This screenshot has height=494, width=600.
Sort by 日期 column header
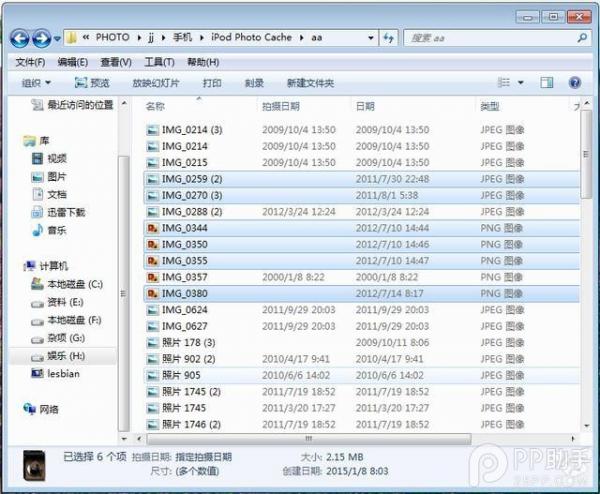pos(365,106)
